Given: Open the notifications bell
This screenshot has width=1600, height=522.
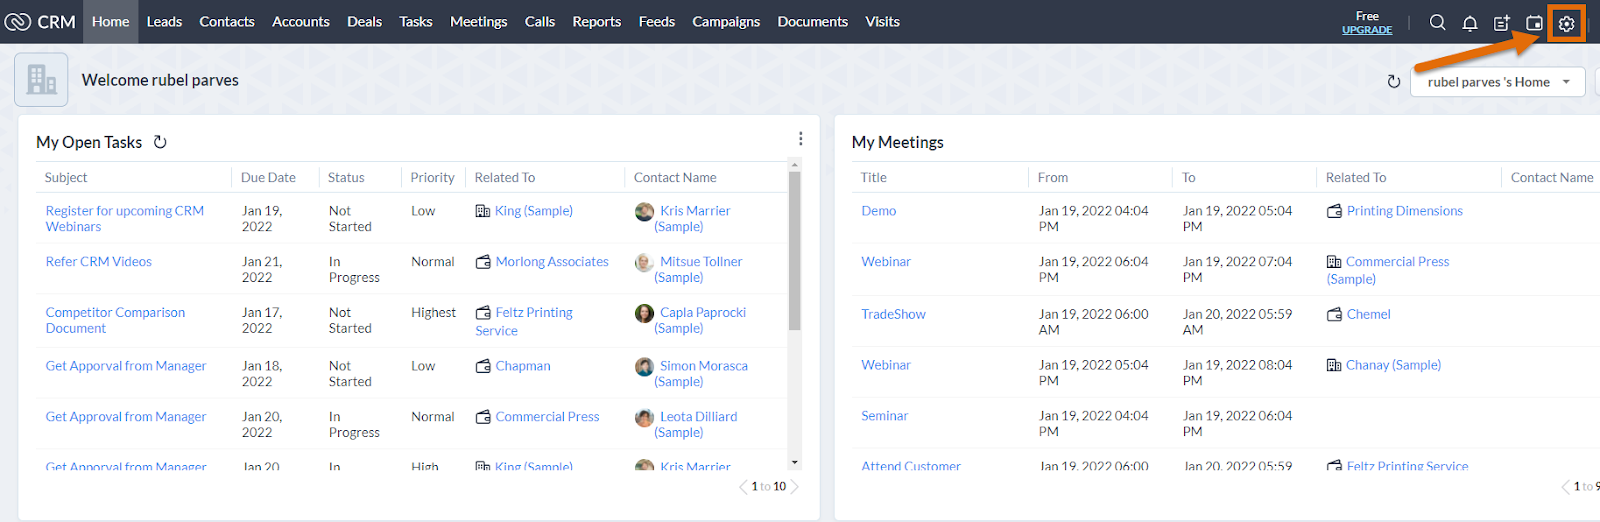Looking at the screenshot, I should (1469, 23).
